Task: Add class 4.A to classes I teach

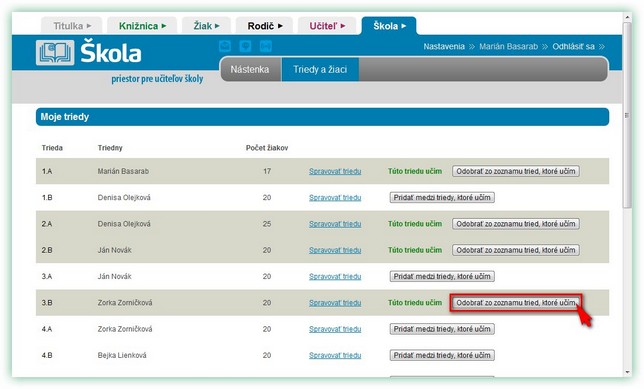Action: click(x=442, y=329)
